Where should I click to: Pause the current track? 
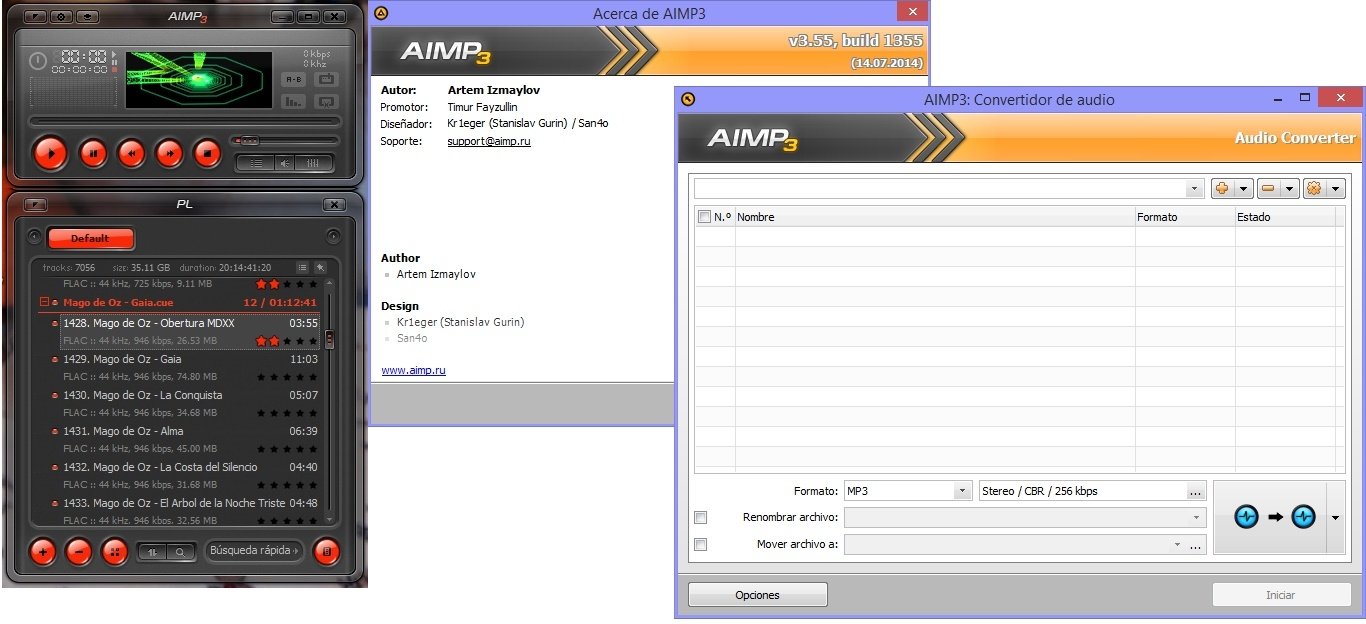[x=93, y=153]
